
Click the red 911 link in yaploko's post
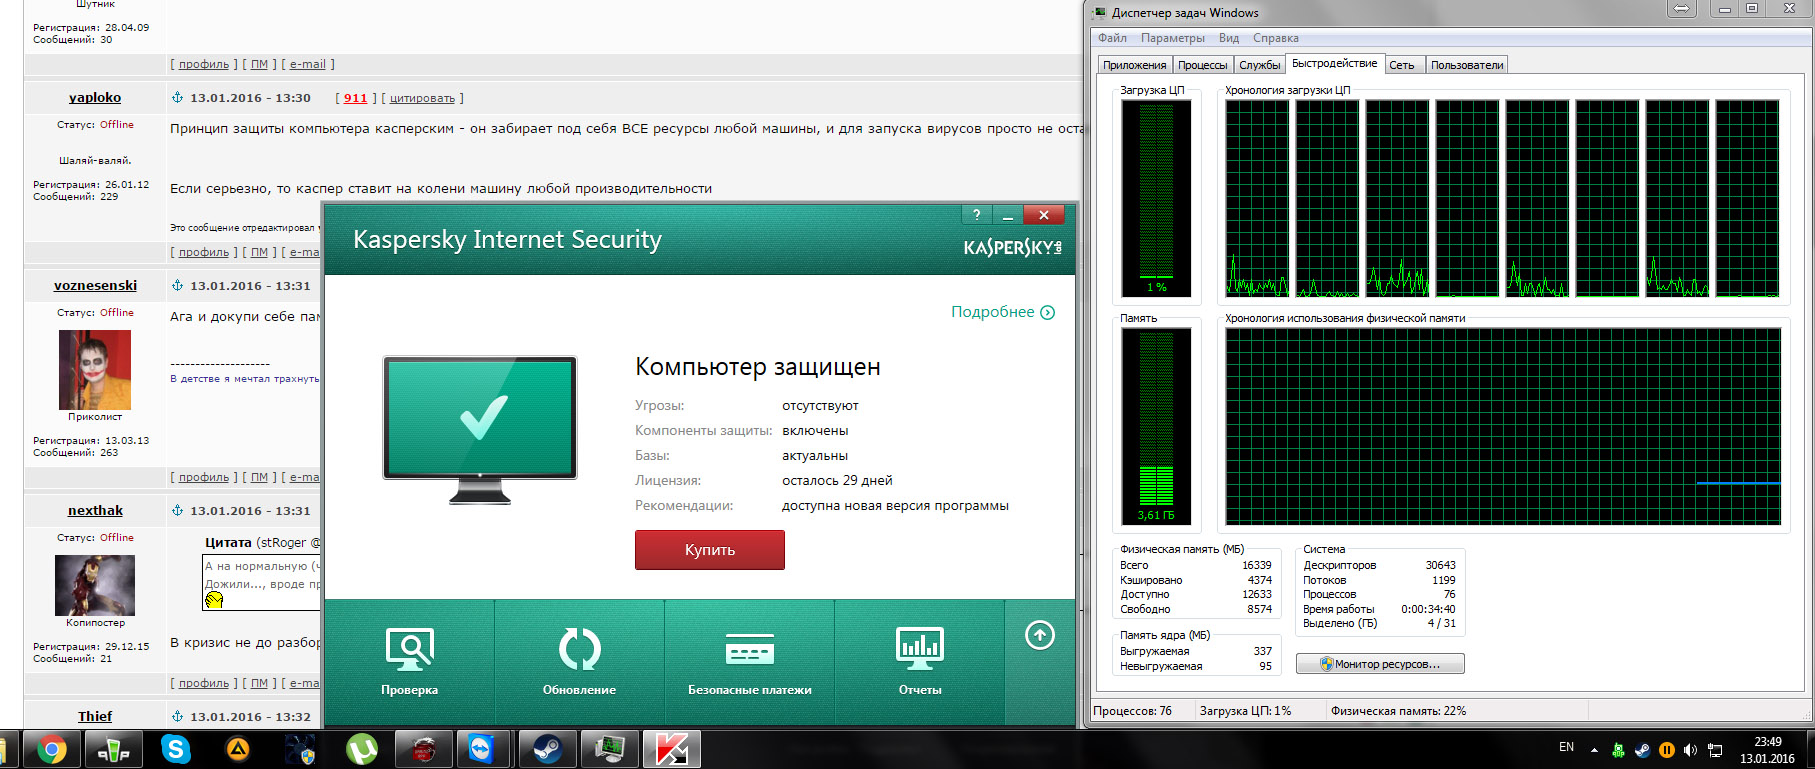pos(356,98)
